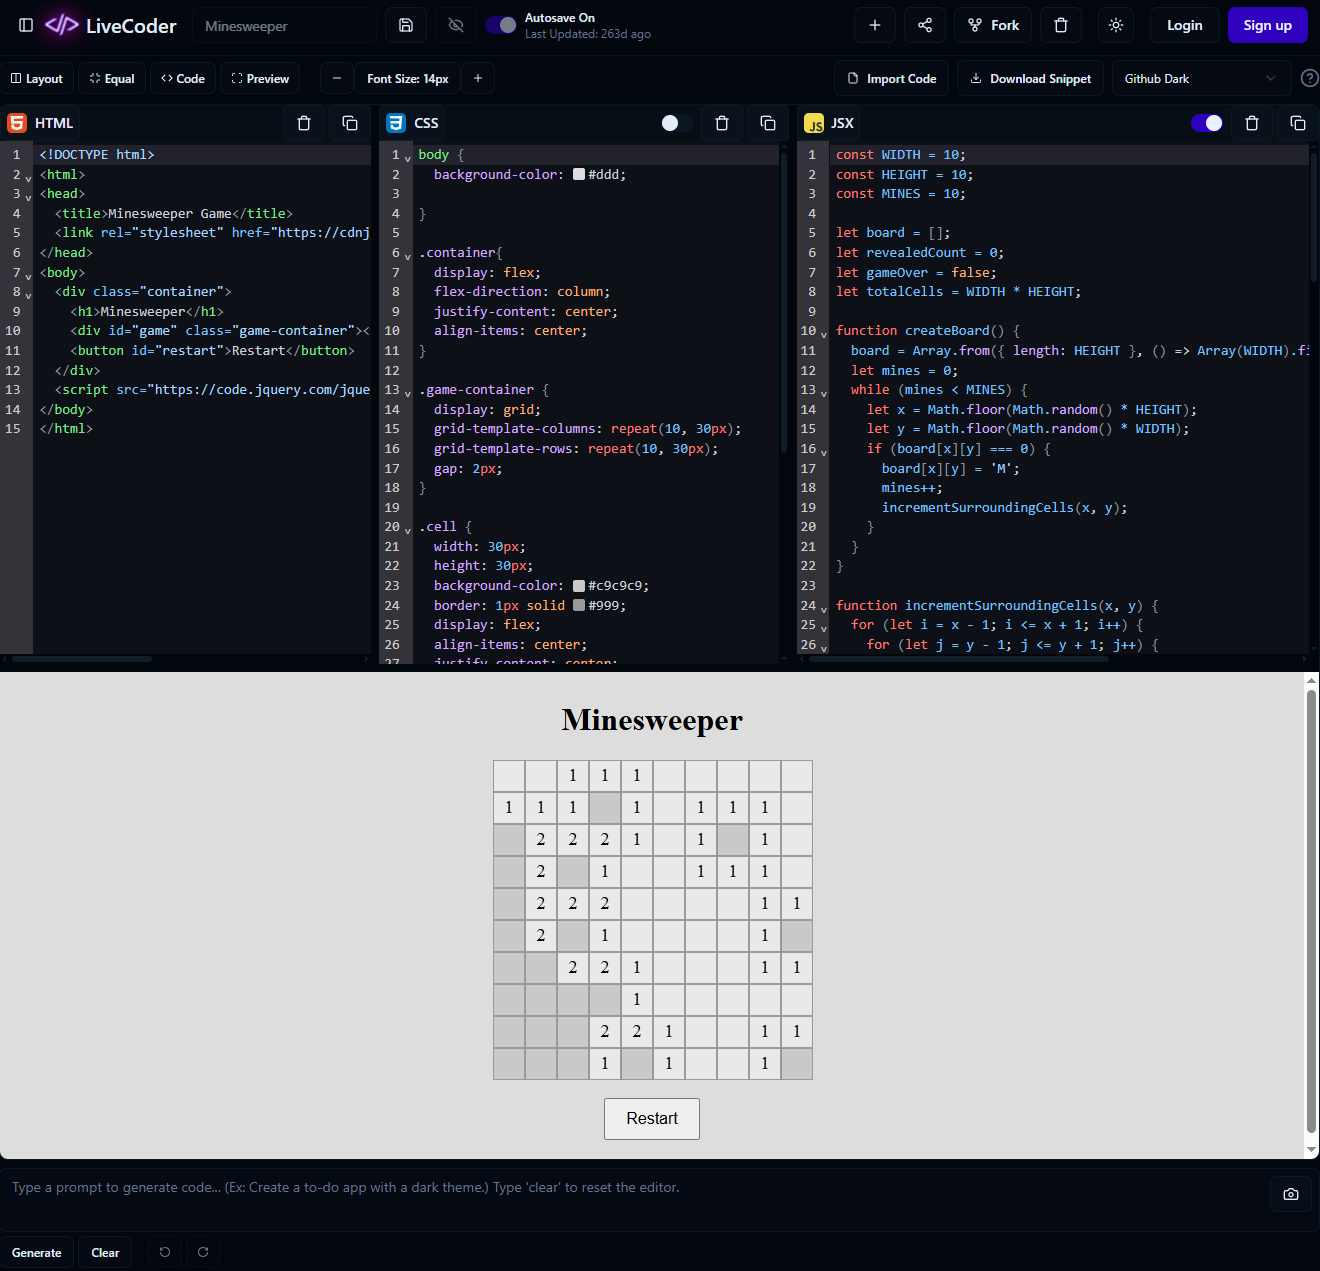Redo with clockwise arrow icon
The height and width of the screenshot is (1271, 1320).
[203, 1252]
